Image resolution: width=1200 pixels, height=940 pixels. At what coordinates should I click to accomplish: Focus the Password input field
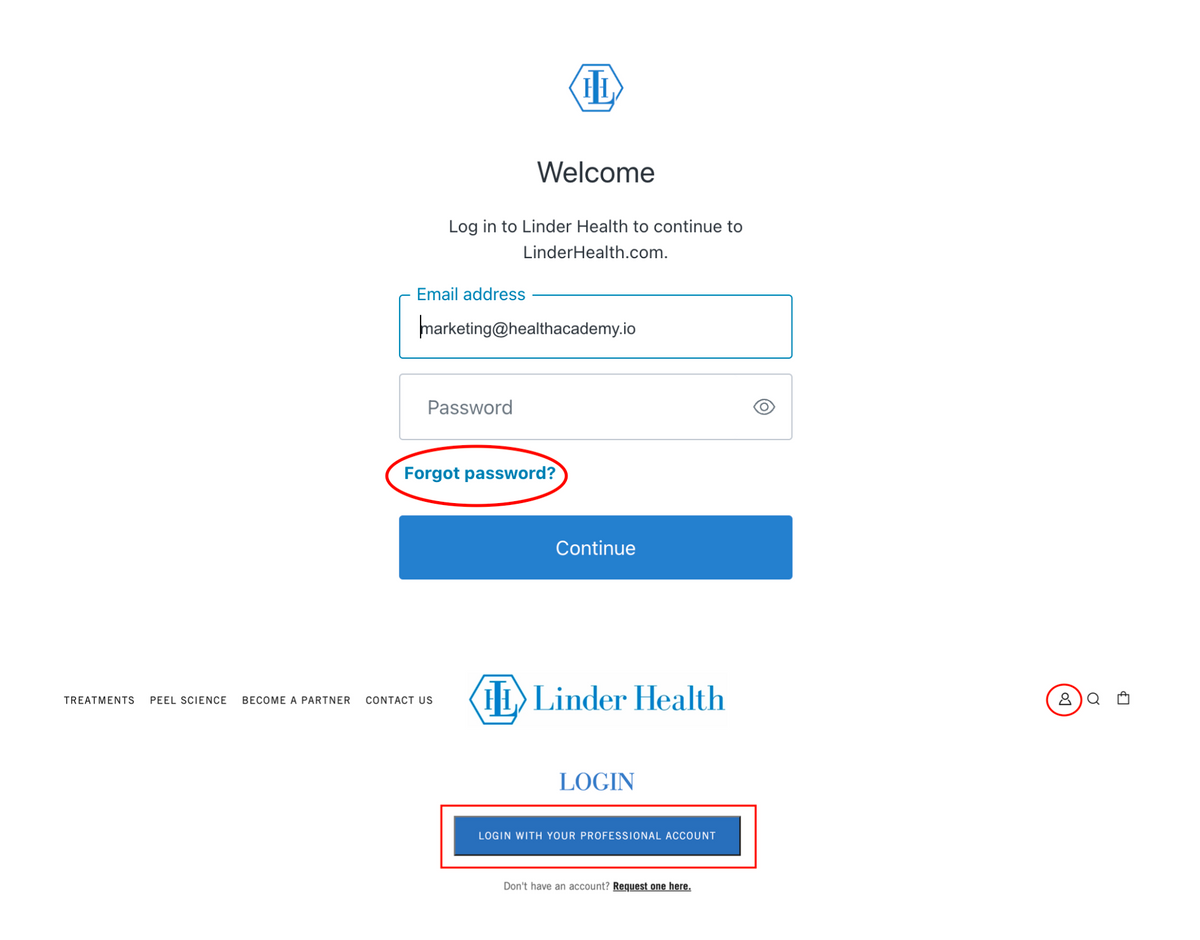click(596, 407)
